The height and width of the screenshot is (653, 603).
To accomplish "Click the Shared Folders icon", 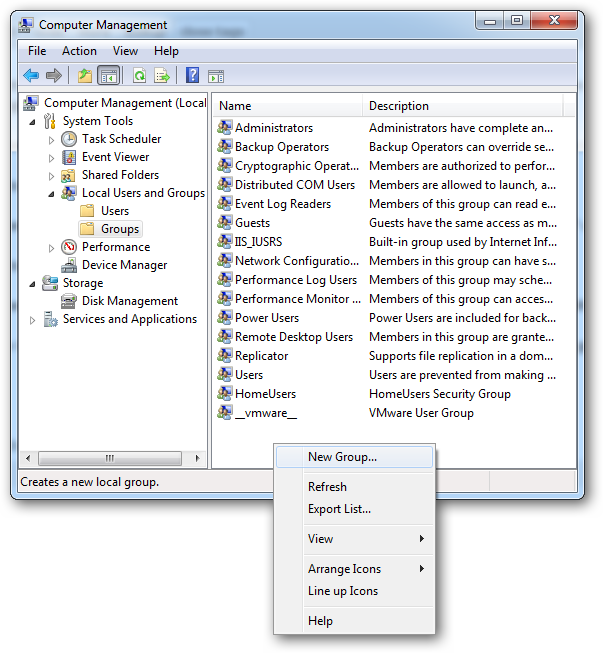I will tap(68, 175).
